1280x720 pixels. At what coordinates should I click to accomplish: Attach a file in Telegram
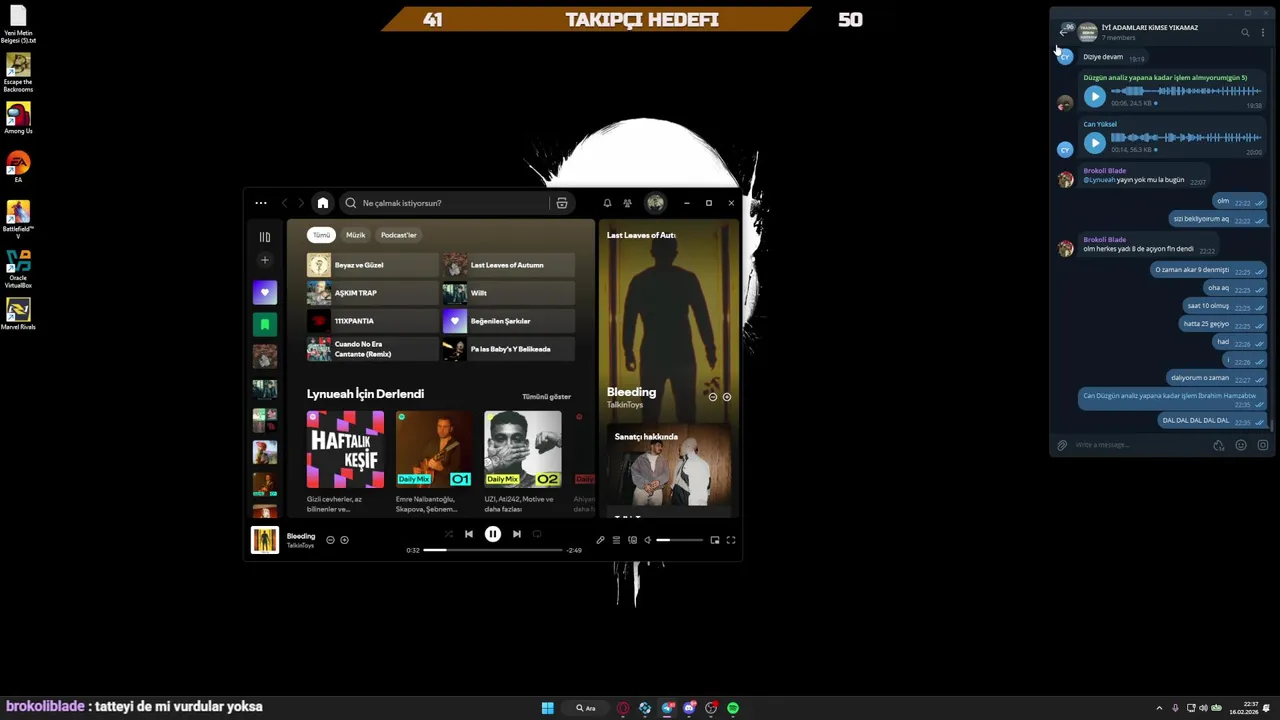pos(1062,445)
